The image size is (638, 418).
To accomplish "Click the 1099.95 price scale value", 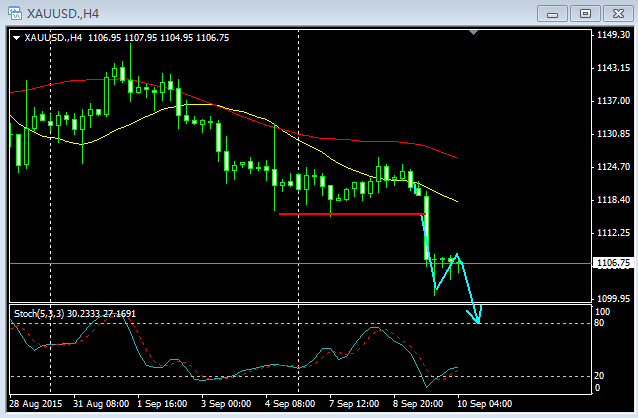I will tap(613, 299).
